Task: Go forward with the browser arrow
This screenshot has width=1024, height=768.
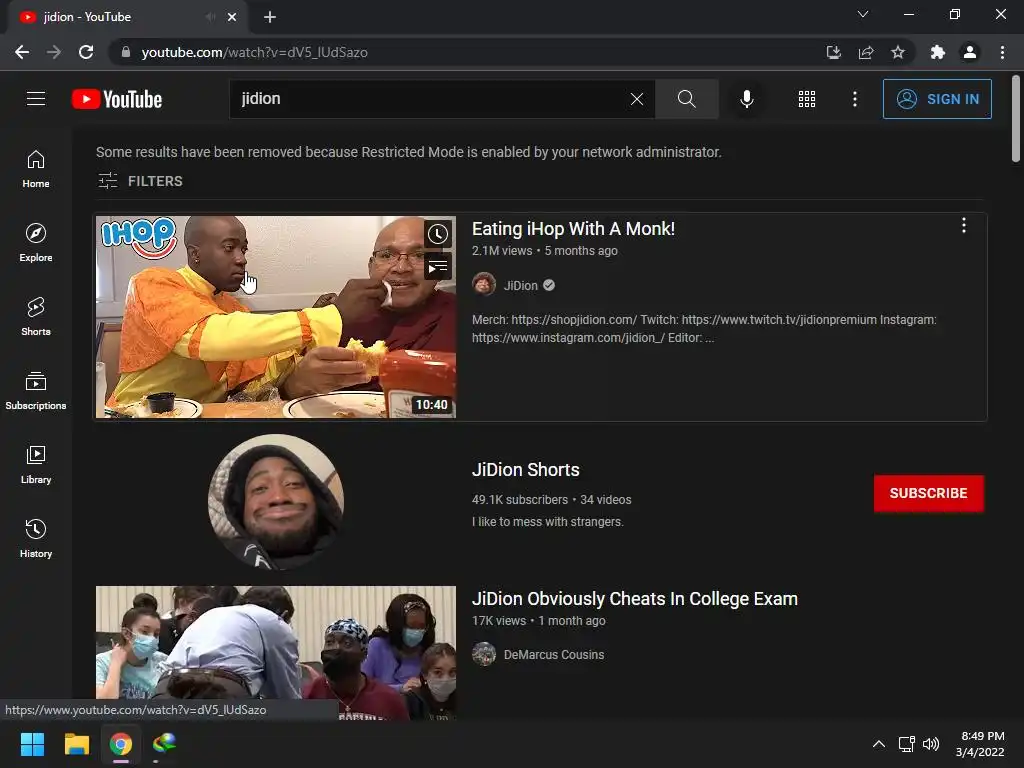Action: point(54,52)
